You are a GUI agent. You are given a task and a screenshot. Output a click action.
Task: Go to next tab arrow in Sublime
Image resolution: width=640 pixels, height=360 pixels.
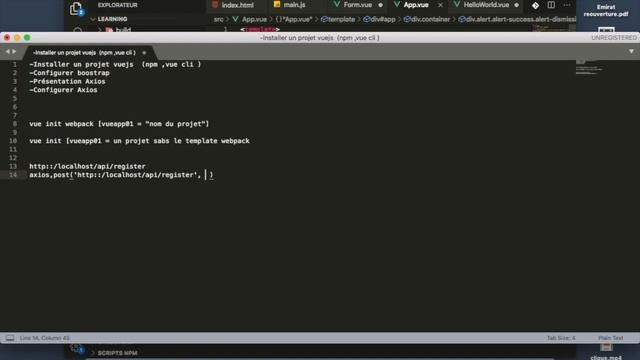14,52
